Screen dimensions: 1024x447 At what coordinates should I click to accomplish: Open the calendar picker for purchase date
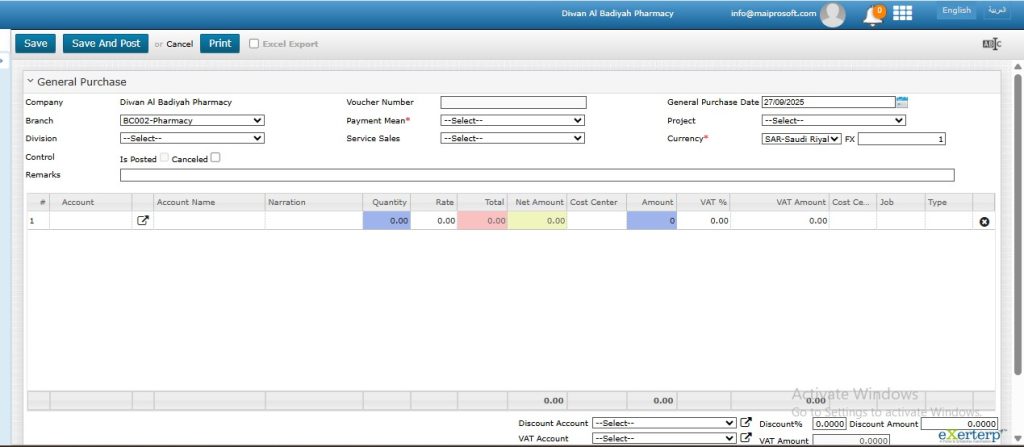tap(903, 102)
